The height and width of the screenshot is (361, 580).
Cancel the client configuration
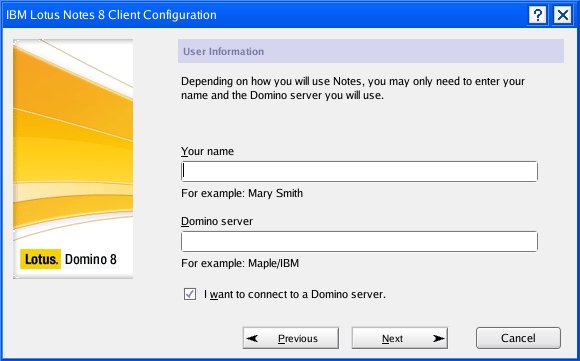coord(518,338)
